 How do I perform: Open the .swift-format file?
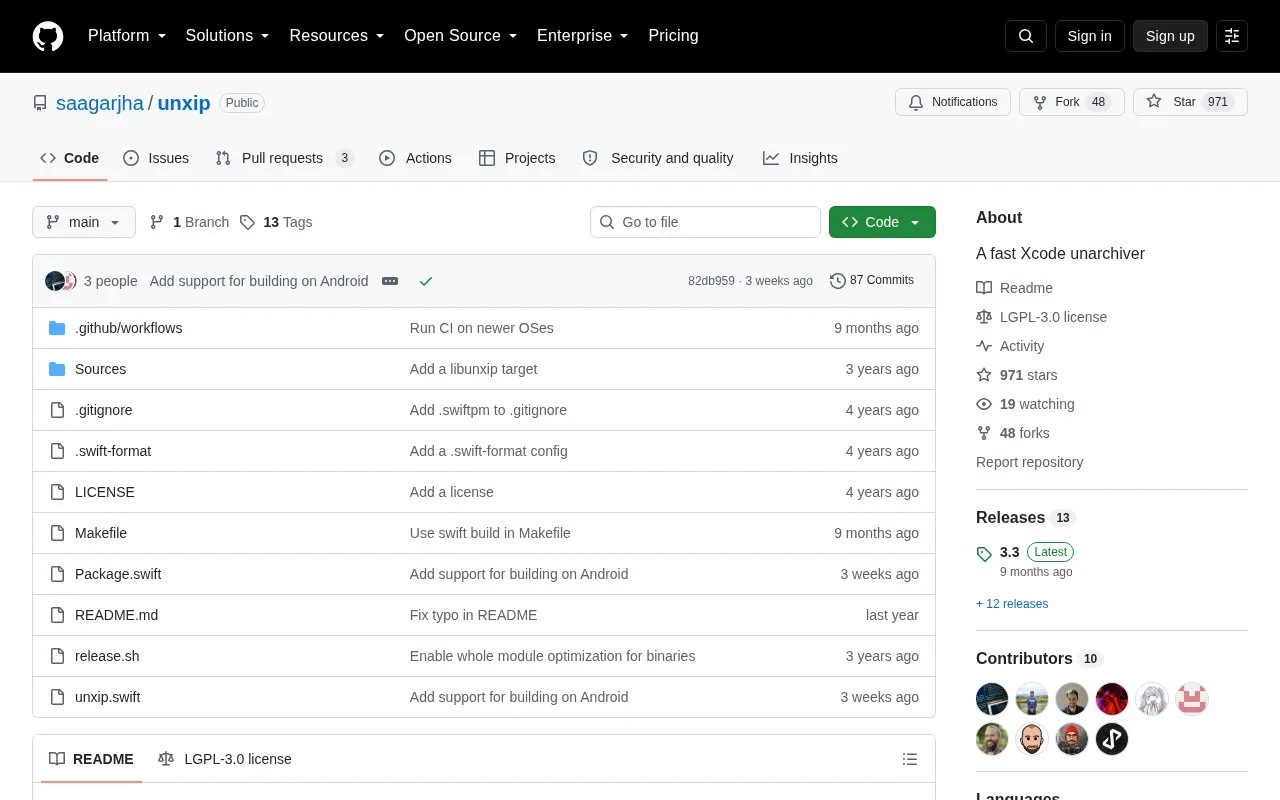tap(113, 451)
